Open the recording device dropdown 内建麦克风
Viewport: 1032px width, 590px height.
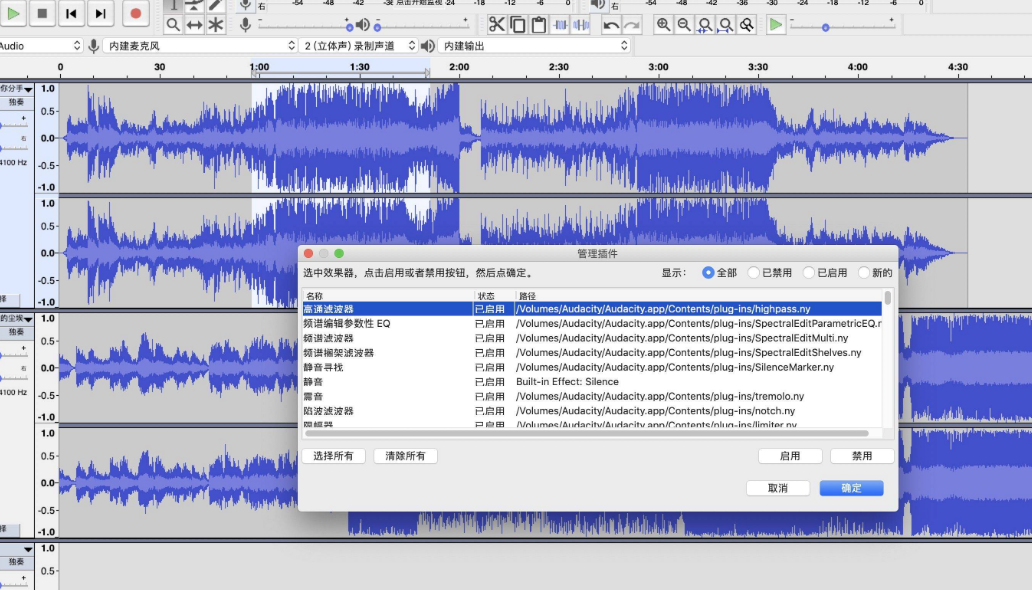tap(200, 45)
